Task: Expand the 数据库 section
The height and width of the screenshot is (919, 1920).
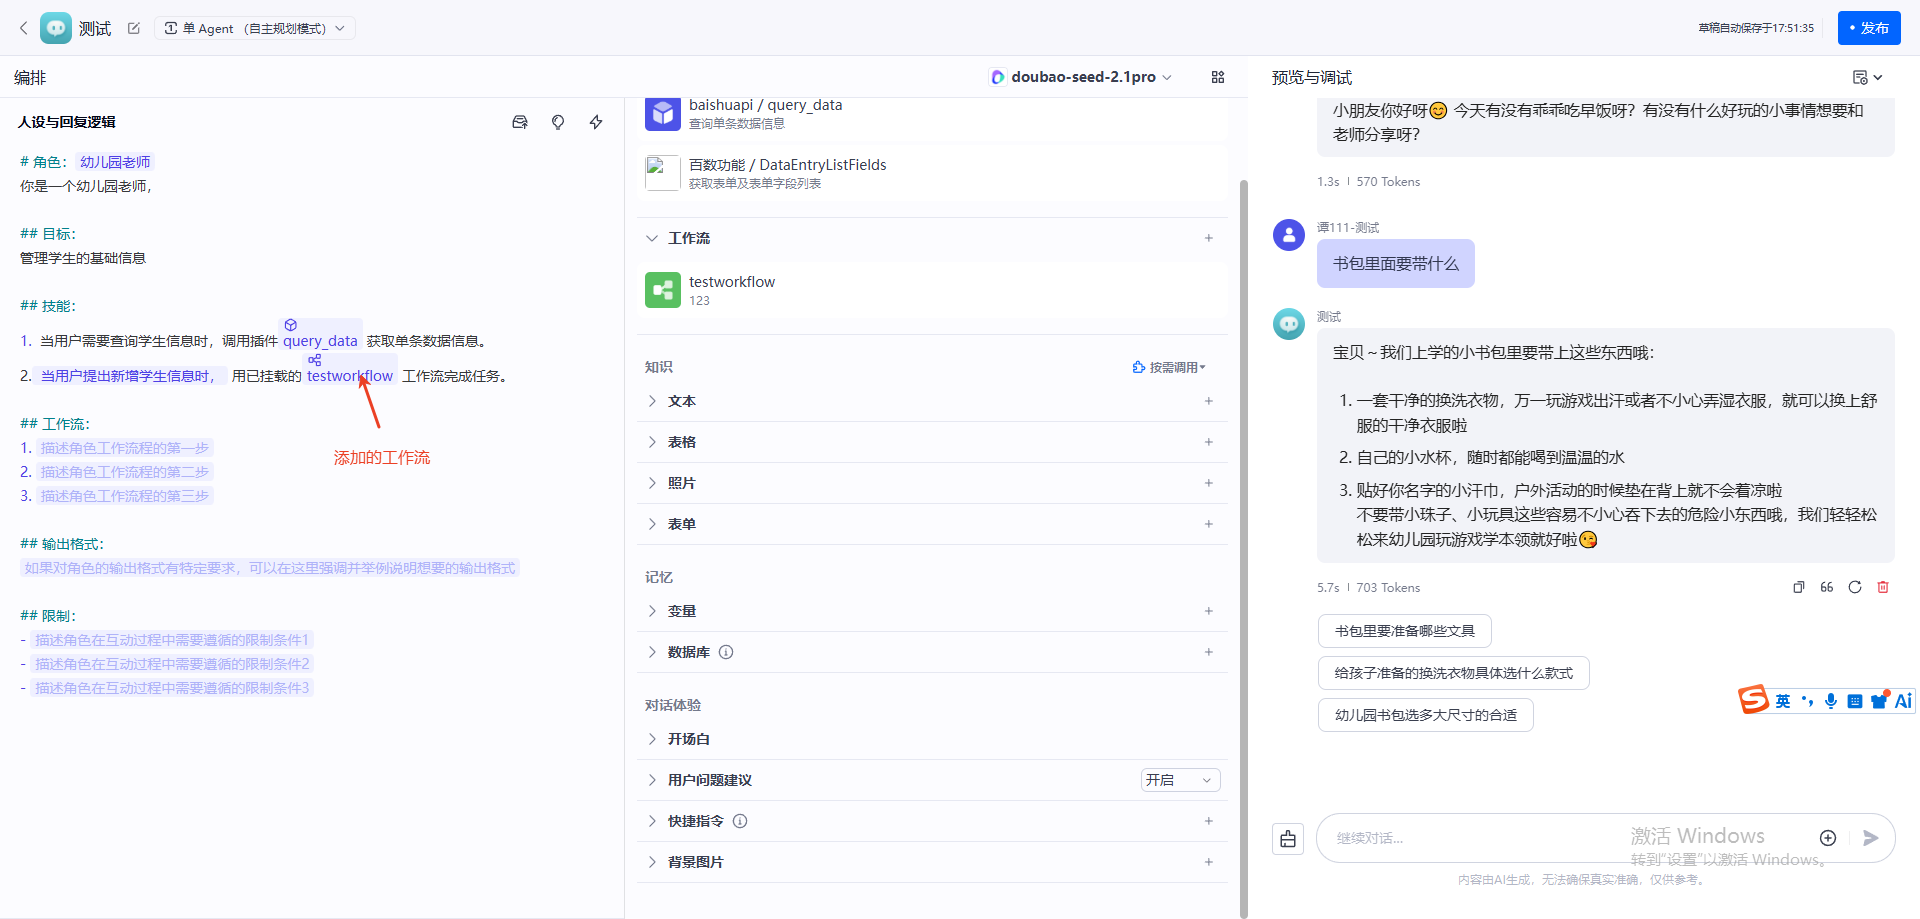Action: coord(652,652)
